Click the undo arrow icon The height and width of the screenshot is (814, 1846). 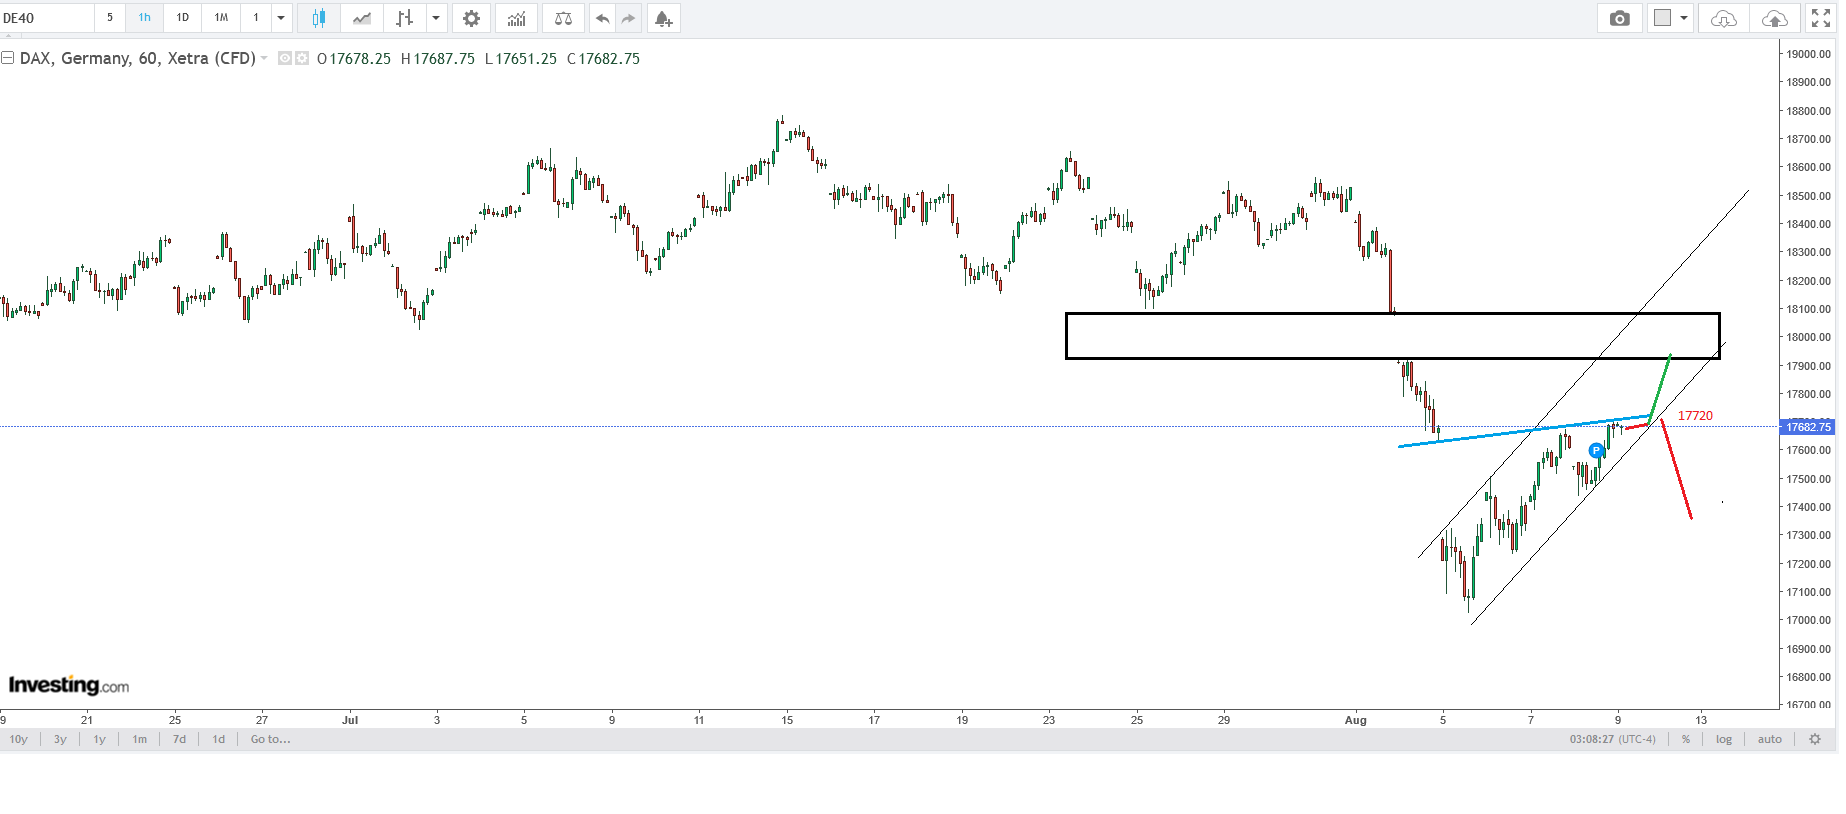(602, 18)
